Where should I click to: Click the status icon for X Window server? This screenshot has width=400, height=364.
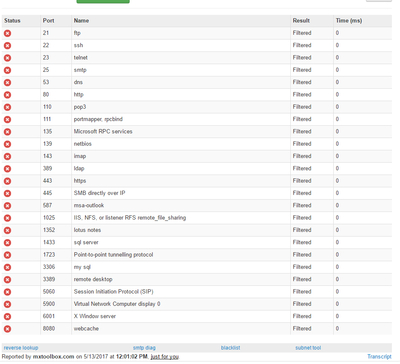(x=7, y=317)
